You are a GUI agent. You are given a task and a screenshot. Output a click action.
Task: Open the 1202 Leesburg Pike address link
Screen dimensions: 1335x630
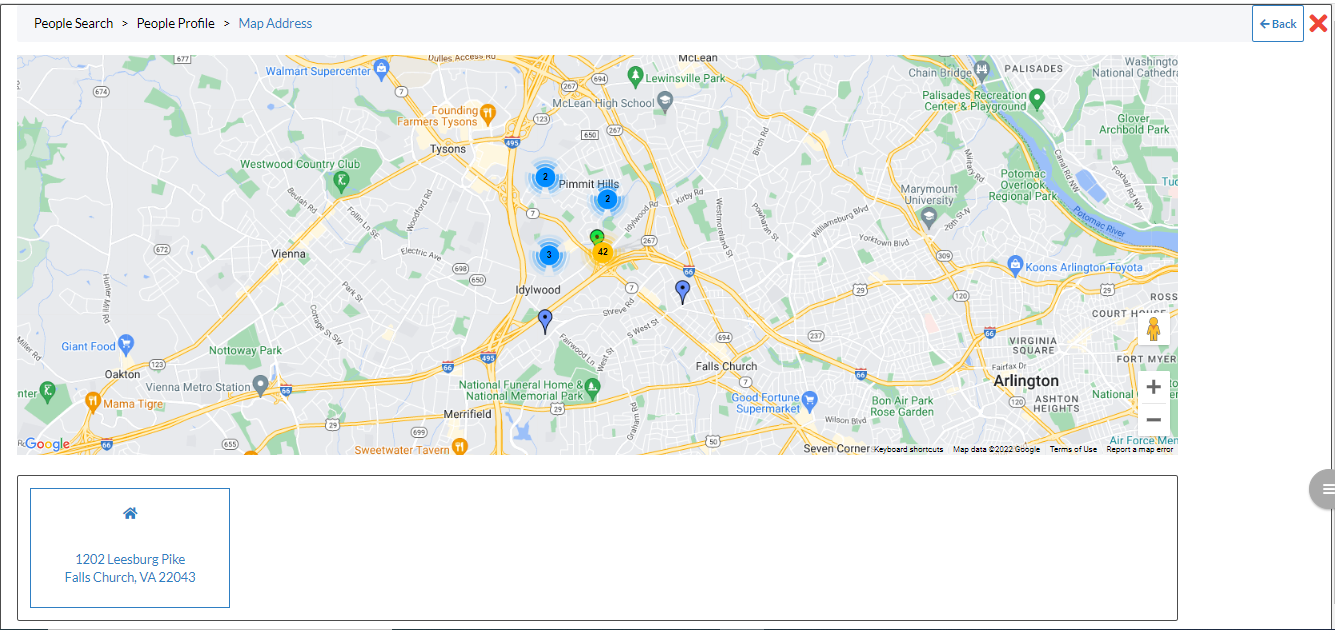pyautogui.click(x=130, y=568)
